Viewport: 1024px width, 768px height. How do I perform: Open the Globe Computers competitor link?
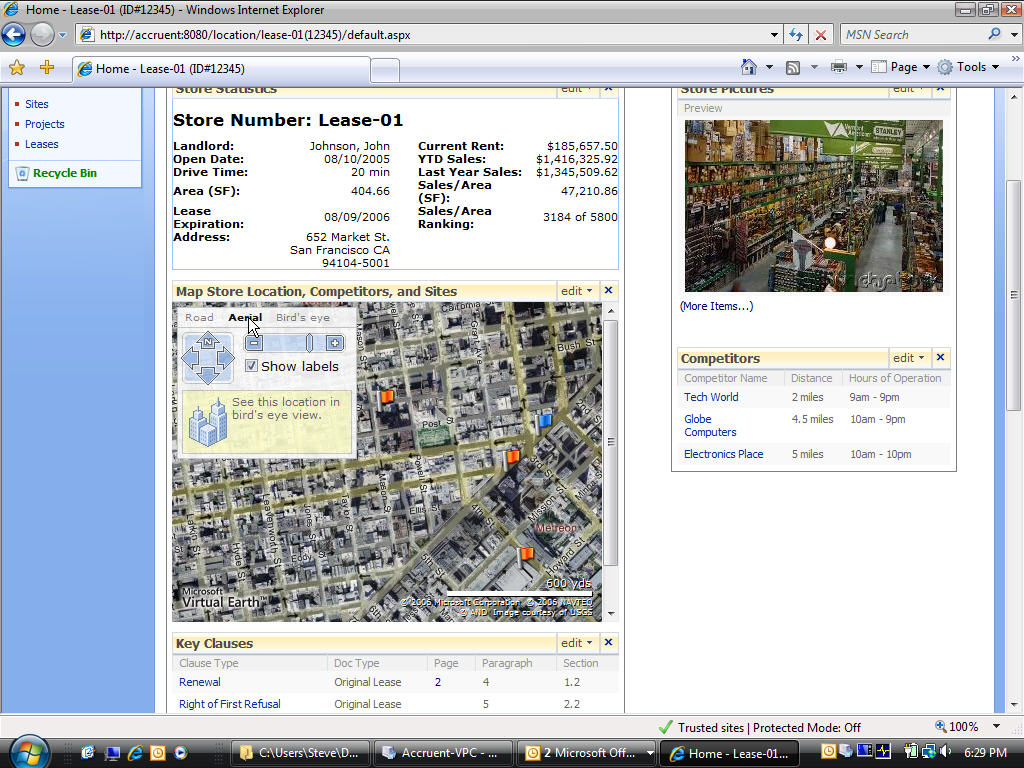pyautogui.click(x=709, y=426)
